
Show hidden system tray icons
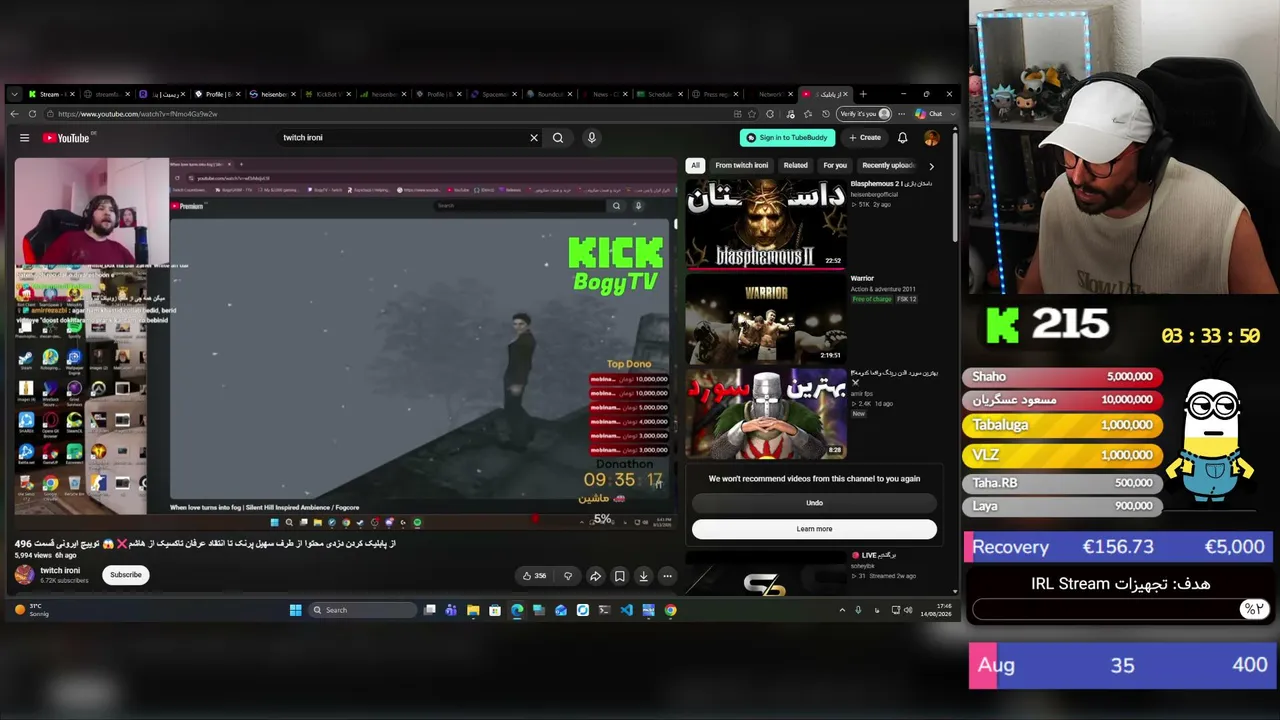(x=842, y=610)
